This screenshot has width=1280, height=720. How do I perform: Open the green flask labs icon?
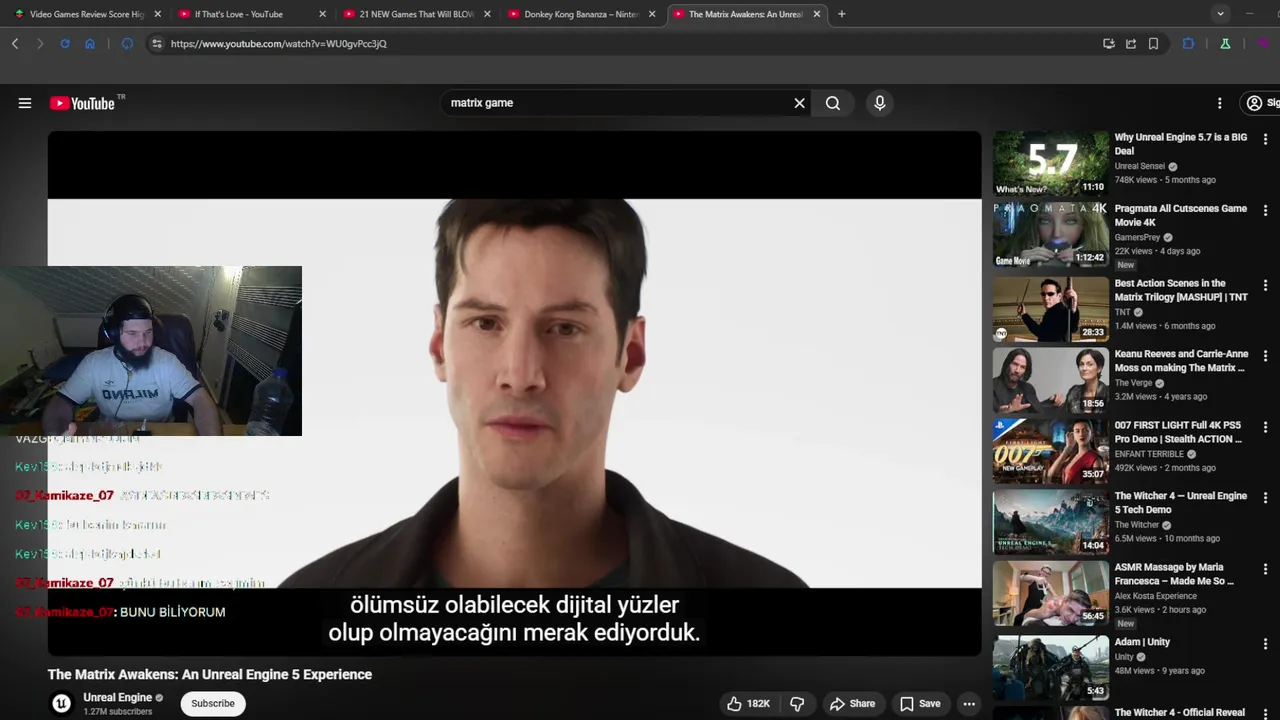[x=1225, y=44]
